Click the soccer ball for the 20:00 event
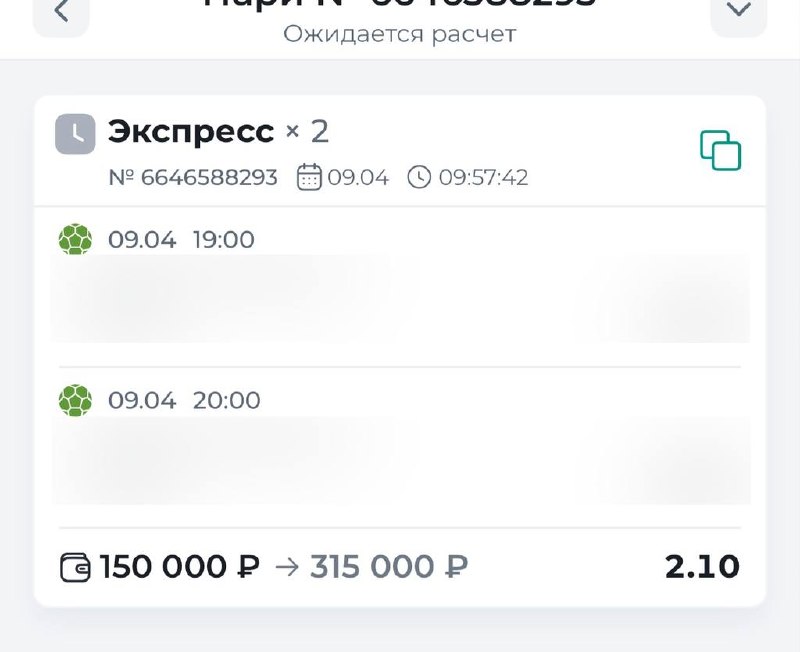This screenshot has width=800, height=652. [x=75, y=401]
